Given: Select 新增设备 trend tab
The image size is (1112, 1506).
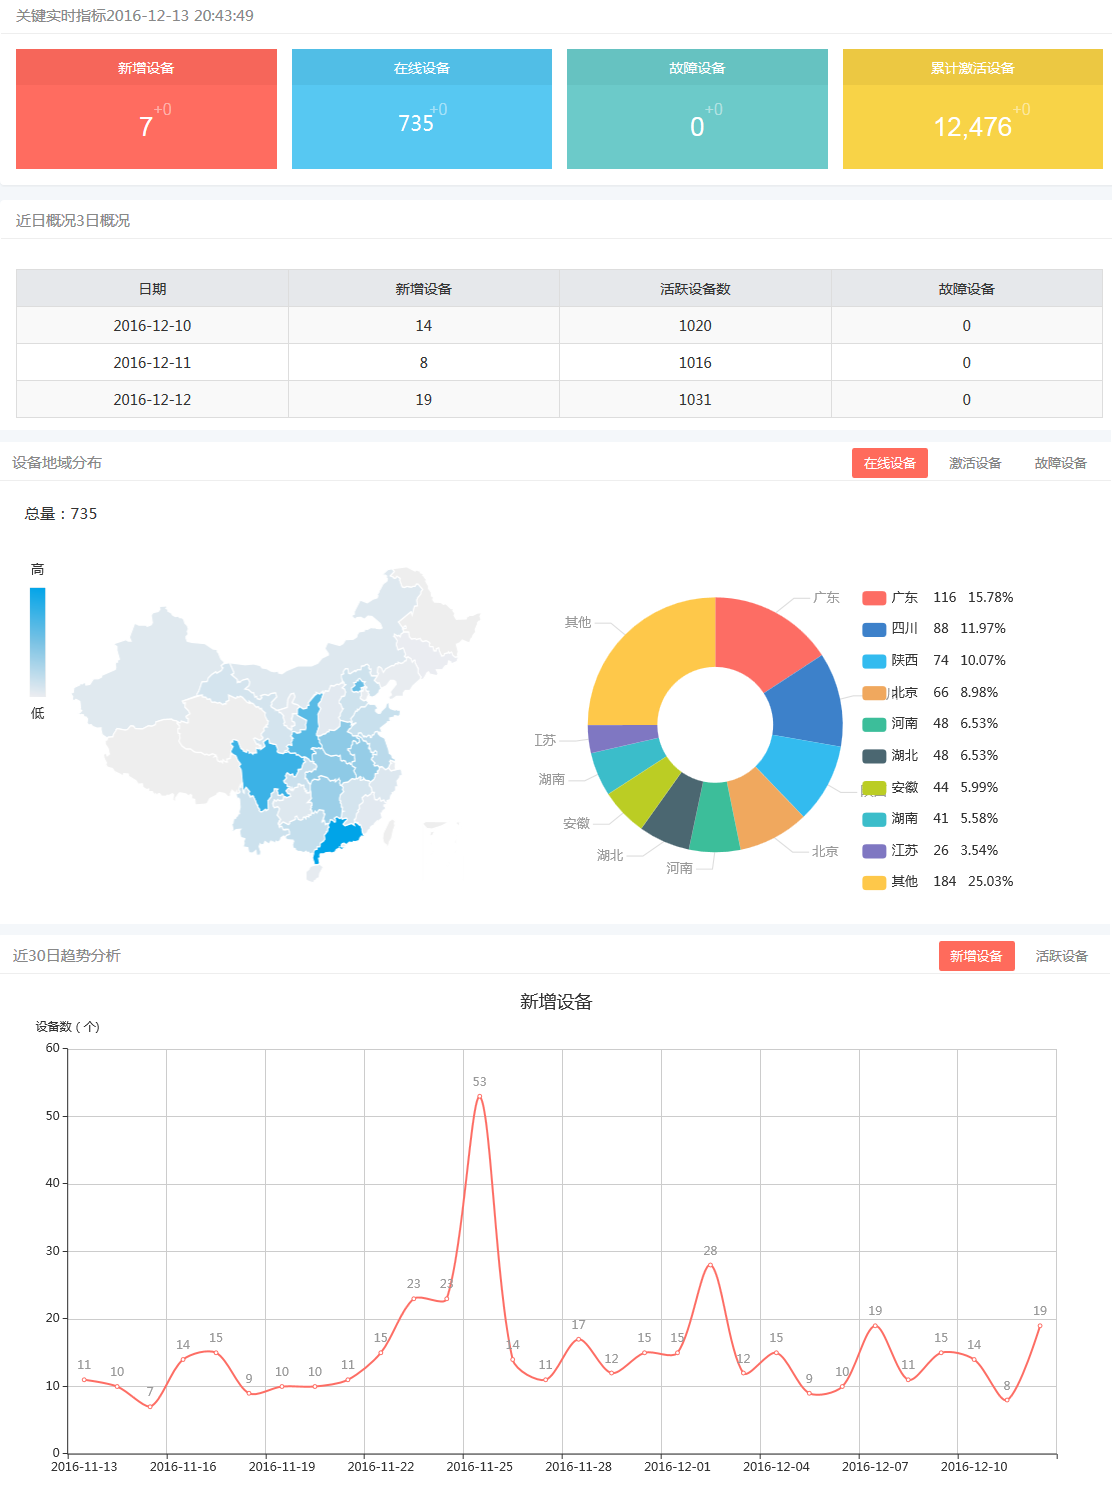Looking at the screenshot, I should tap(976, 956).
